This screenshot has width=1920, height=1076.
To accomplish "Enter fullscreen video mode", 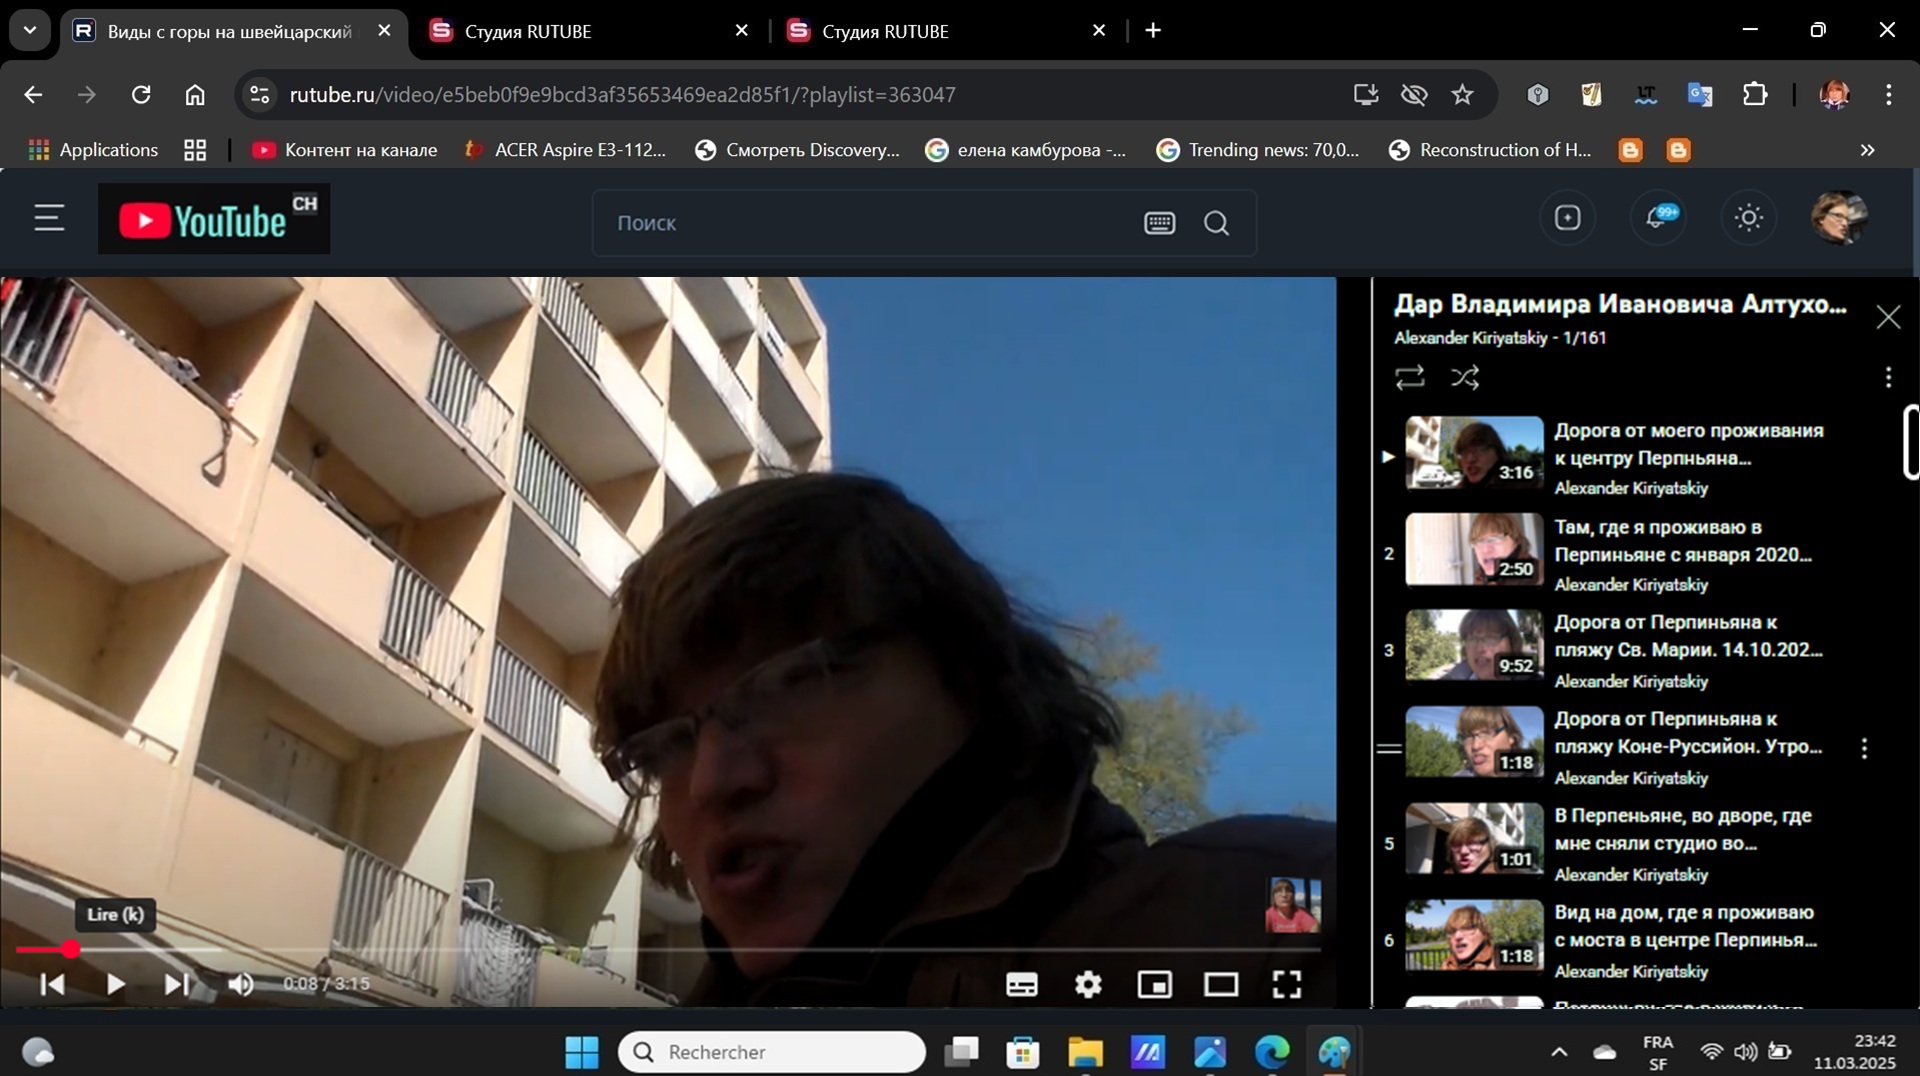I will [1286, 985].
